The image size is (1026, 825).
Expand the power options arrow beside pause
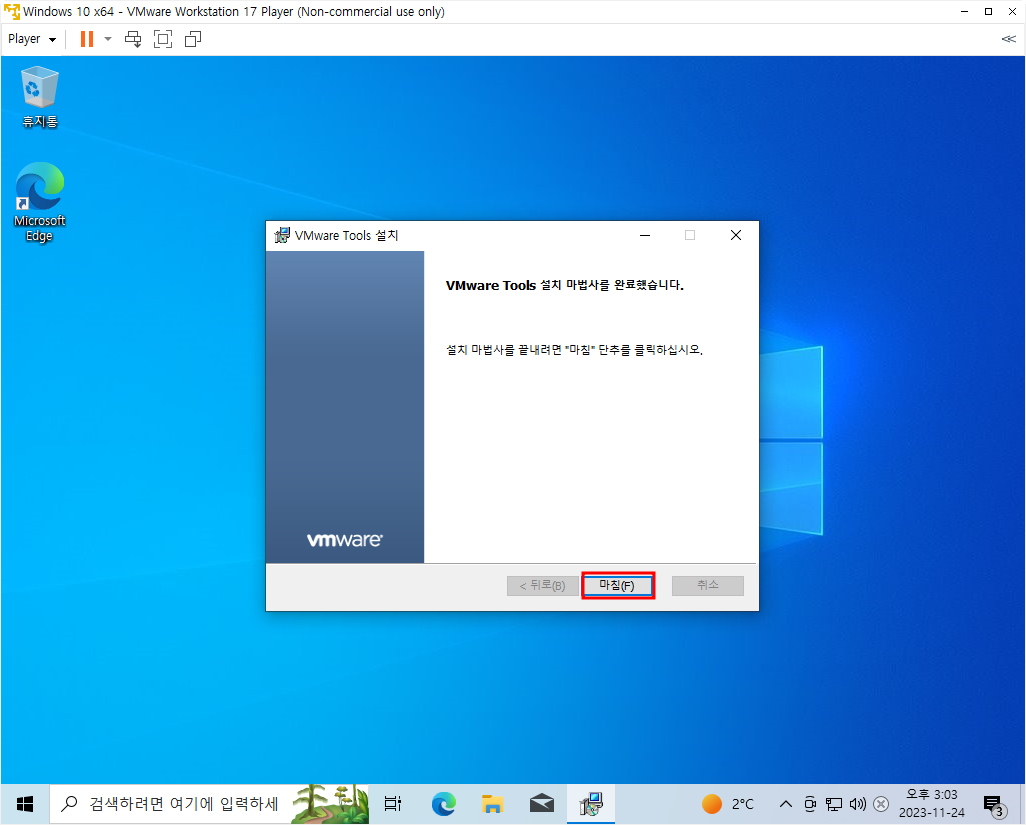pos(108,39)
